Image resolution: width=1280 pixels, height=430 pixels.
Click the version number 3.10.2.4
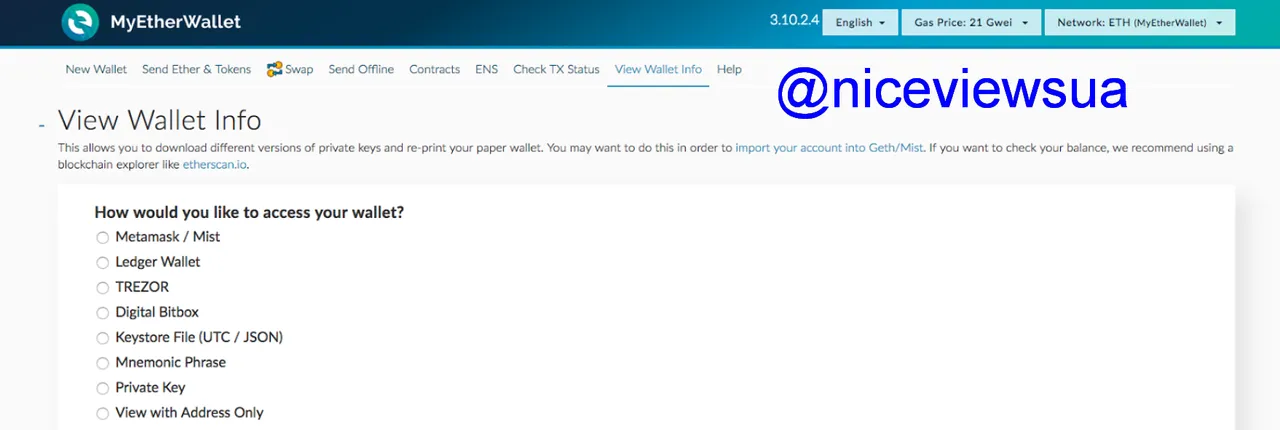tap(794, 20)
